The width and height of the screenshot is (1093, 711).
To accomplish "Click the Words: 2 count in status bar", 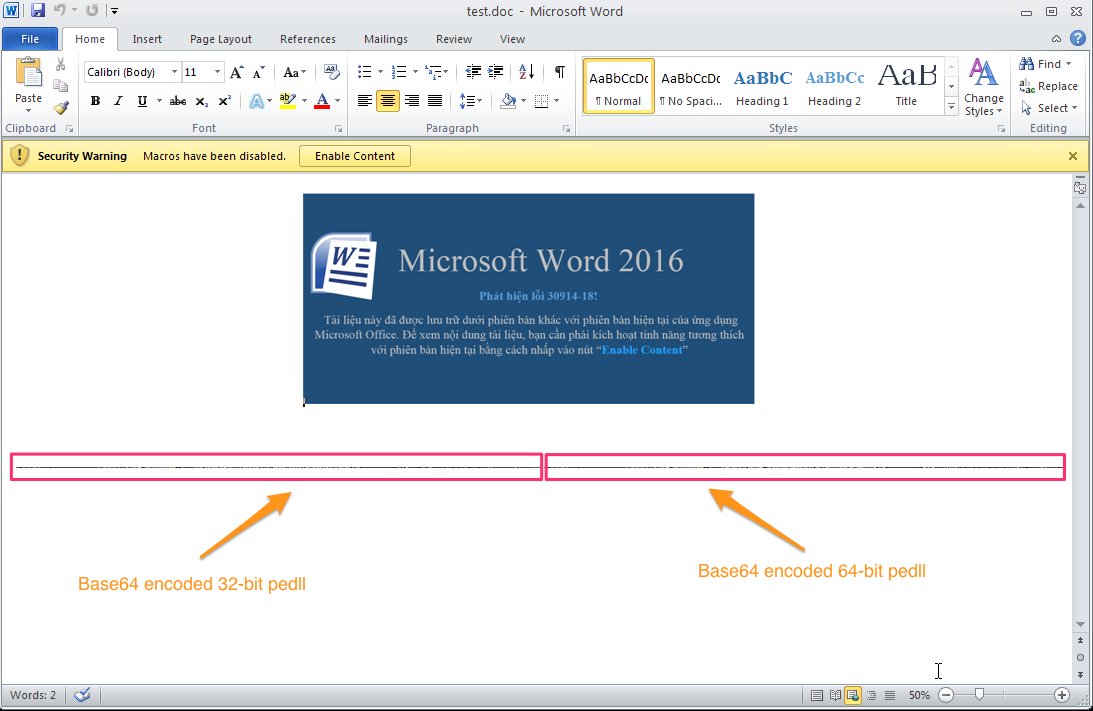I will [x=33, y=695].
